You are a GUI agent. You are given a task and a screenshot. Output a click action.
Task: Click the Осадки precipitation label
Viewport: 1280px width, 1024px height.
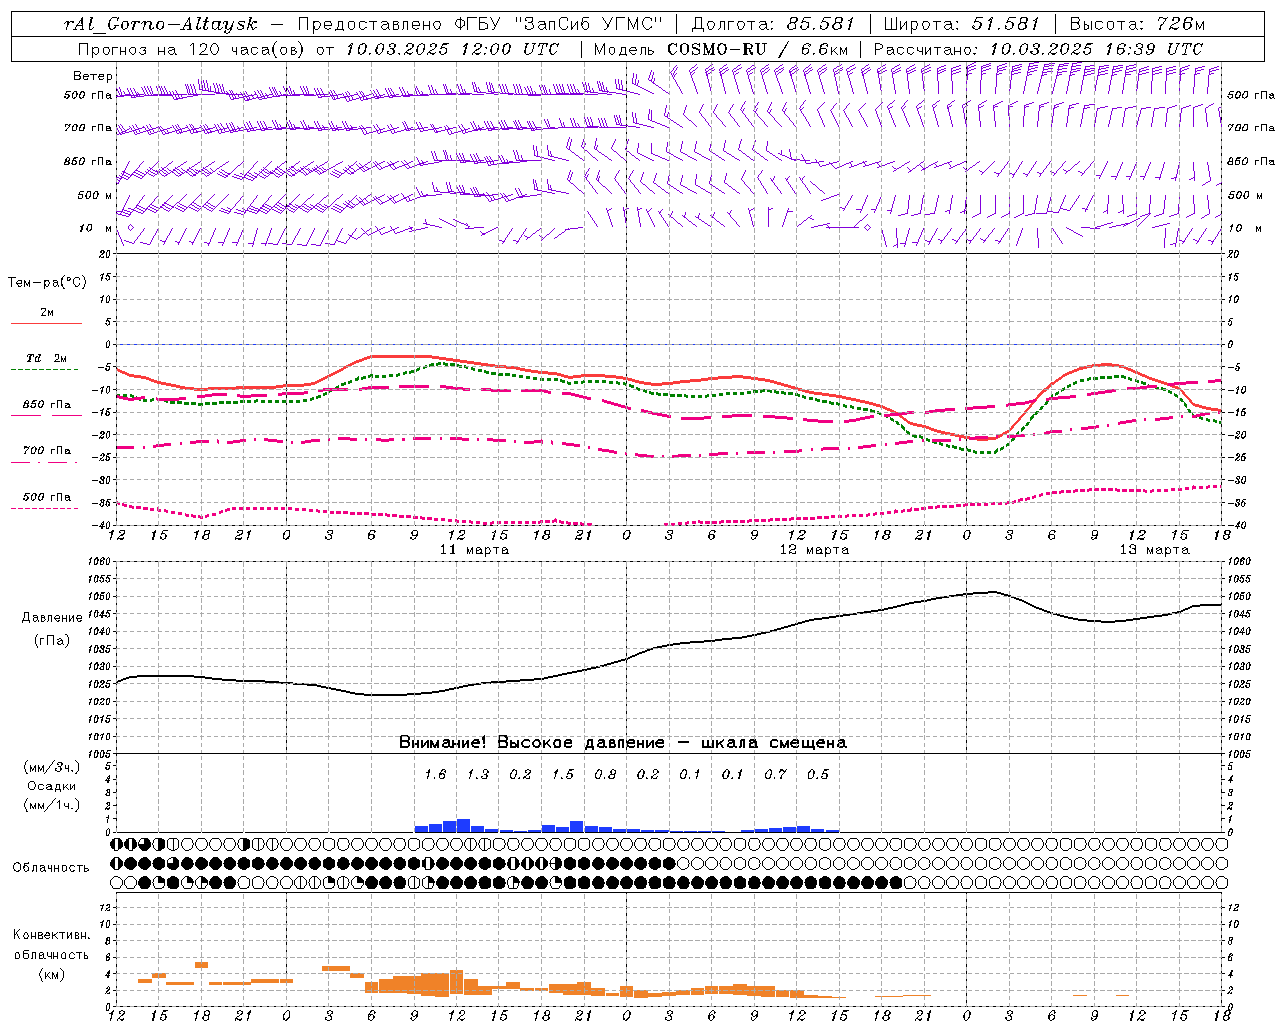pos(52,786)
